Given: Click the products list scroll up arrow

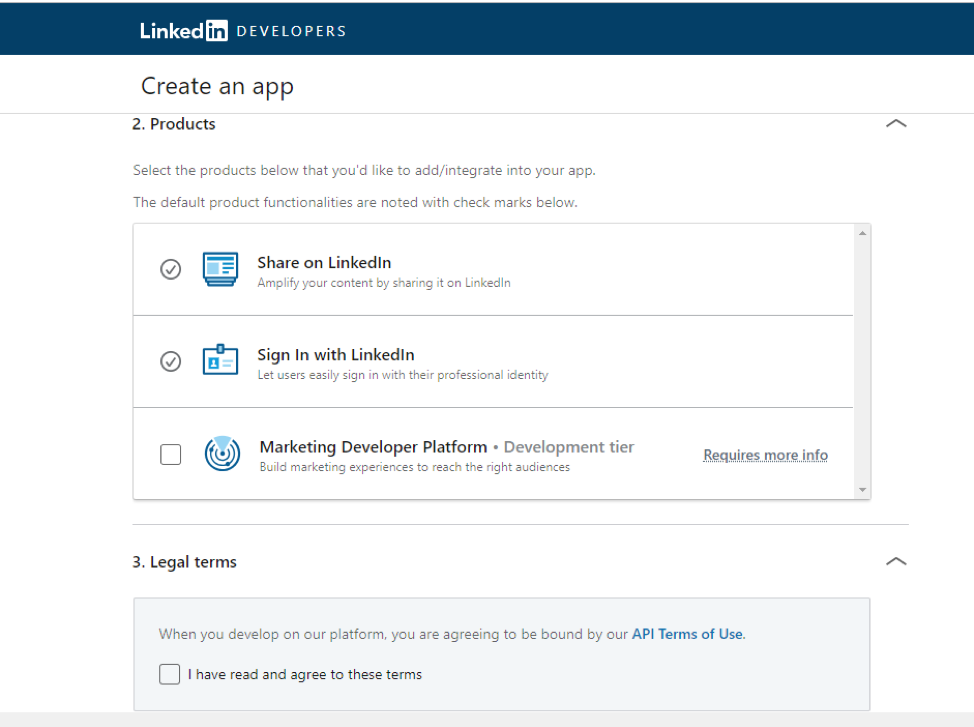Looking at the screenshot, I should tap(862, 233).
